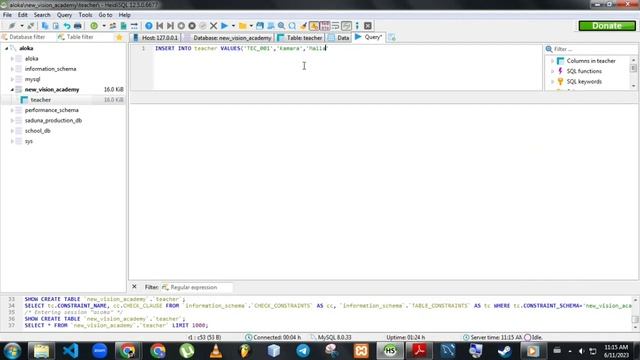Click the Database filter field
Image resolution: width=640 pixels, height=360 pixels.
pos(27,37)
